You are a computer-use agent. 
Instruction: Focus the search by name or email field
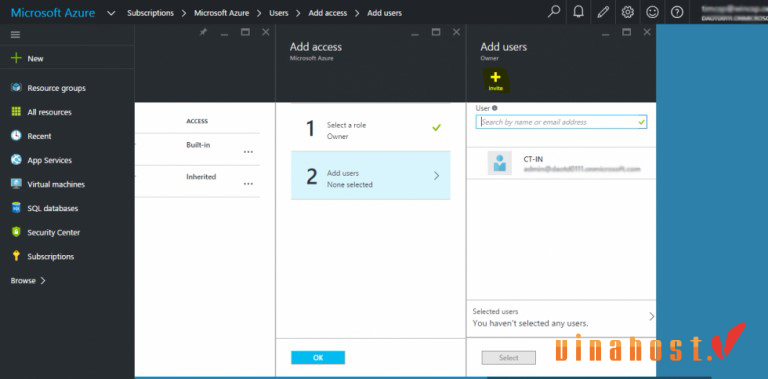pos(561,122)
